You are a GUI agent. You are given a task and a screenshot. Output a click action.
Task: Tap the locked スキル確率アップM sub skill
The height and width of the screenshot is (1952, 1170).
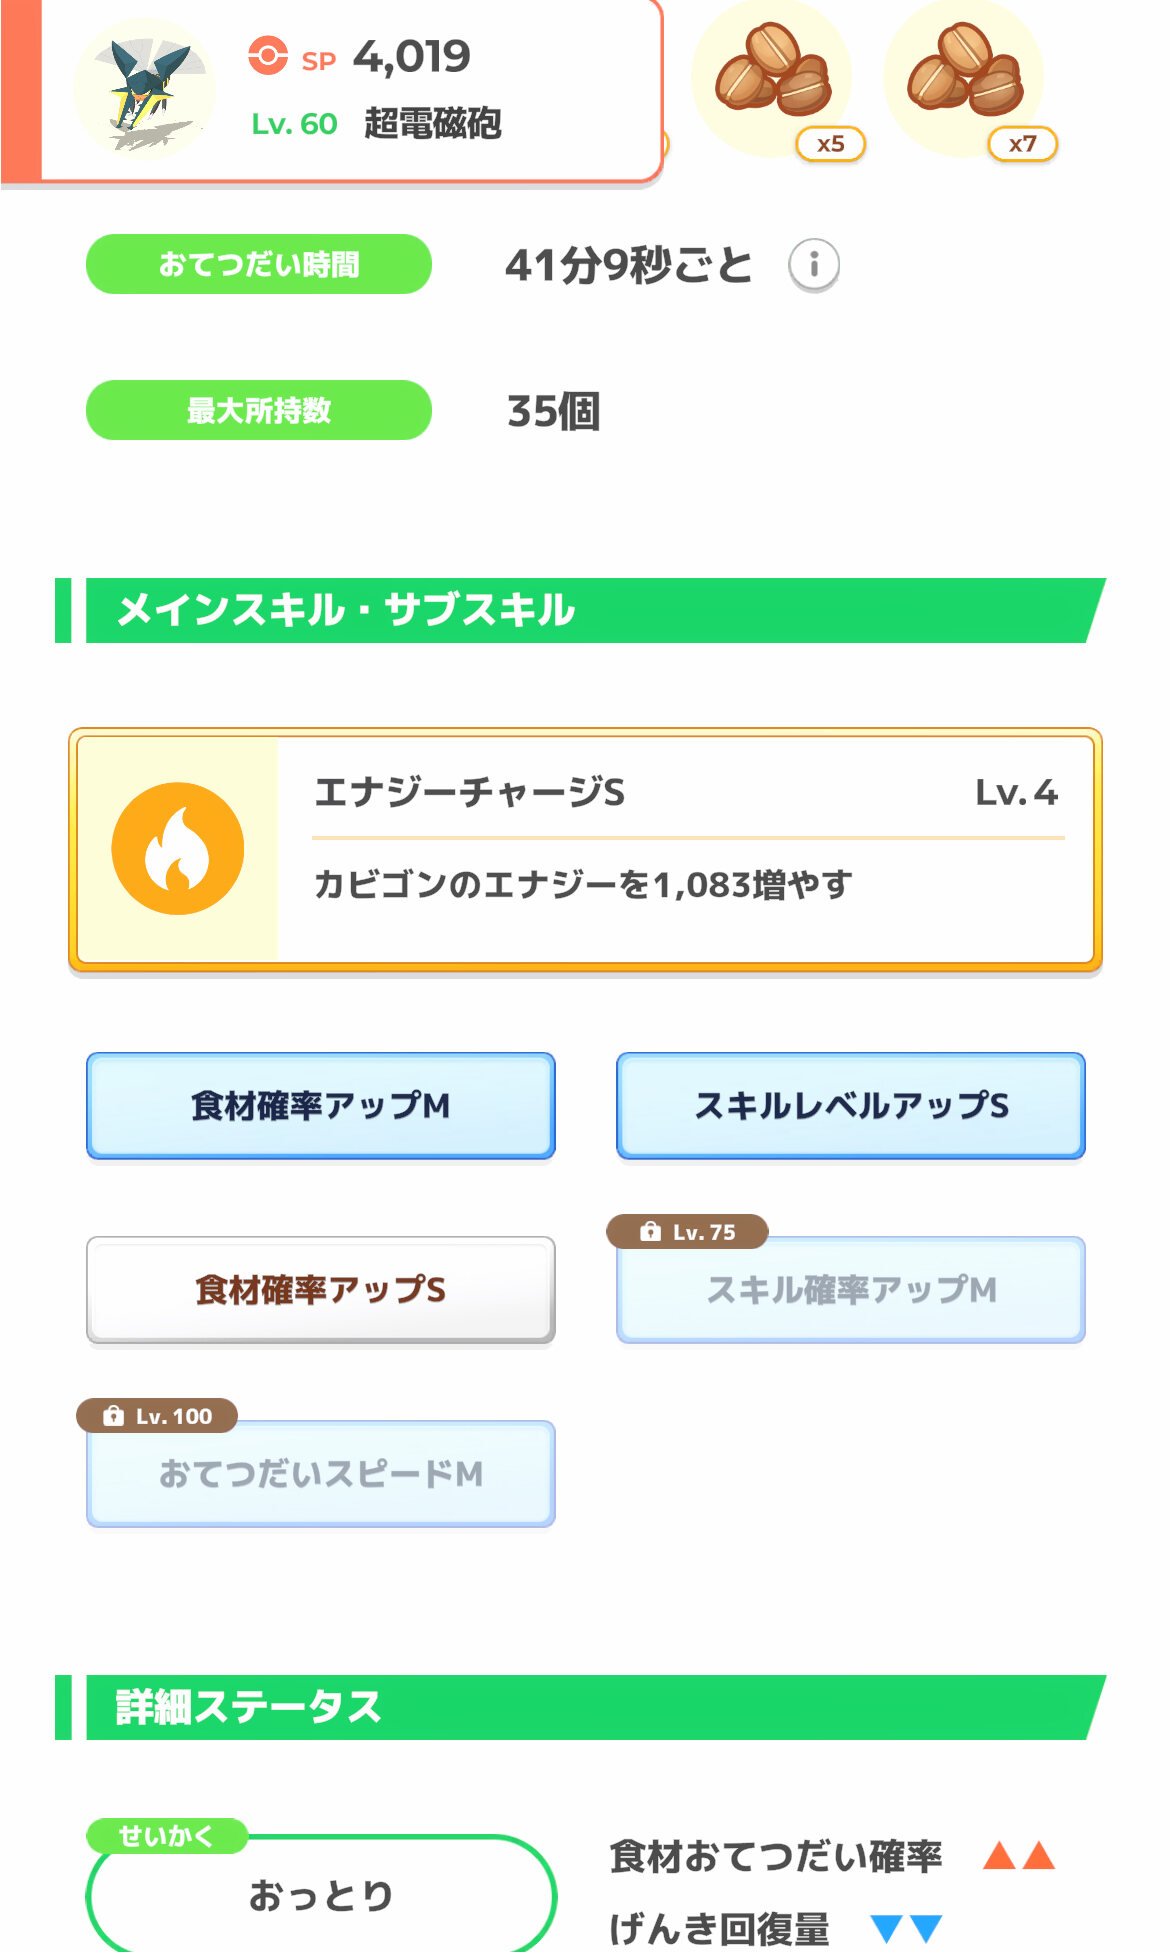tap(851, 1292)
